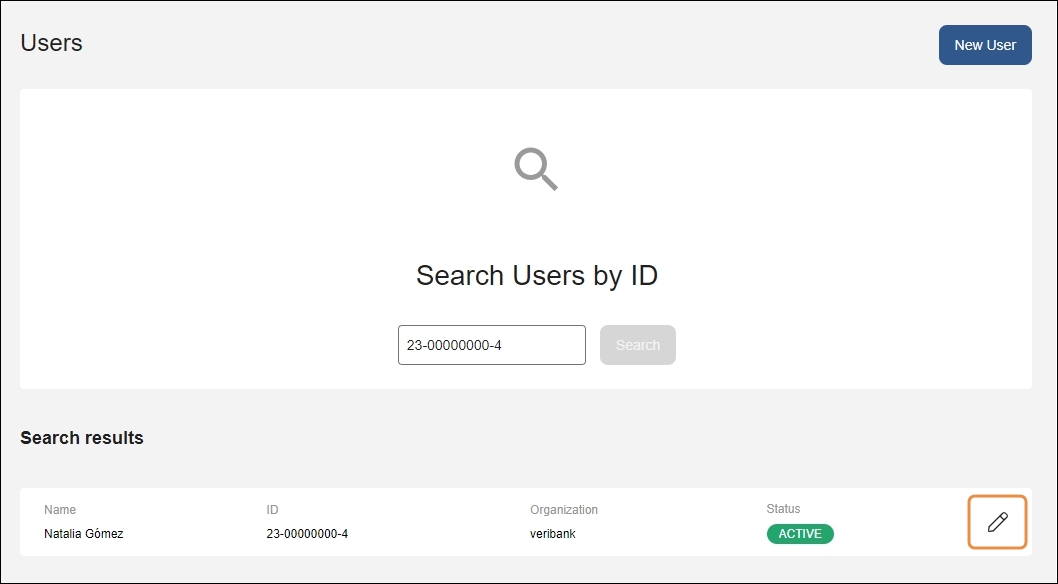Viewport: 1058px width, 584px height.
Task: Click the large magnifying glass icon
Action: (x=536, y=169)
